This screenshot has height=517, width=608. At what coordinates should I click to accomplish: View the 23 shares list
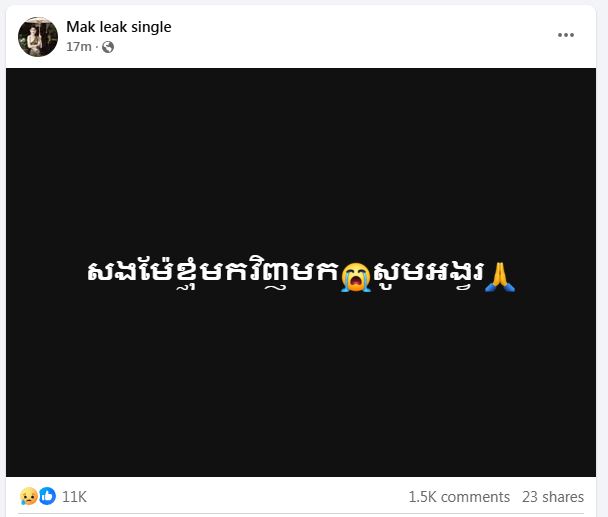[553, 497]
